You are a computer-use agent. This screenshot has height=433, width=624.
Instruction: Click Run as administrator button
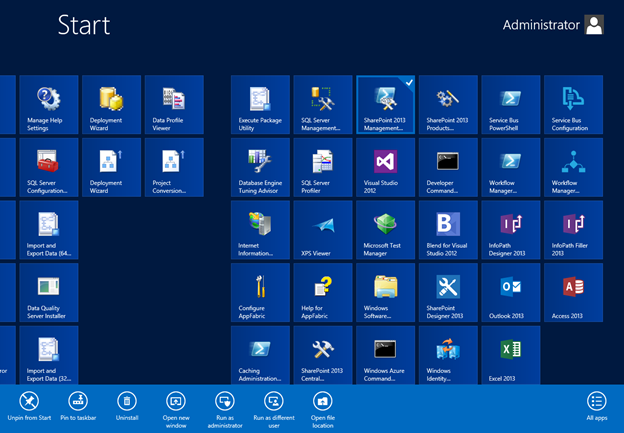point(225,410)
